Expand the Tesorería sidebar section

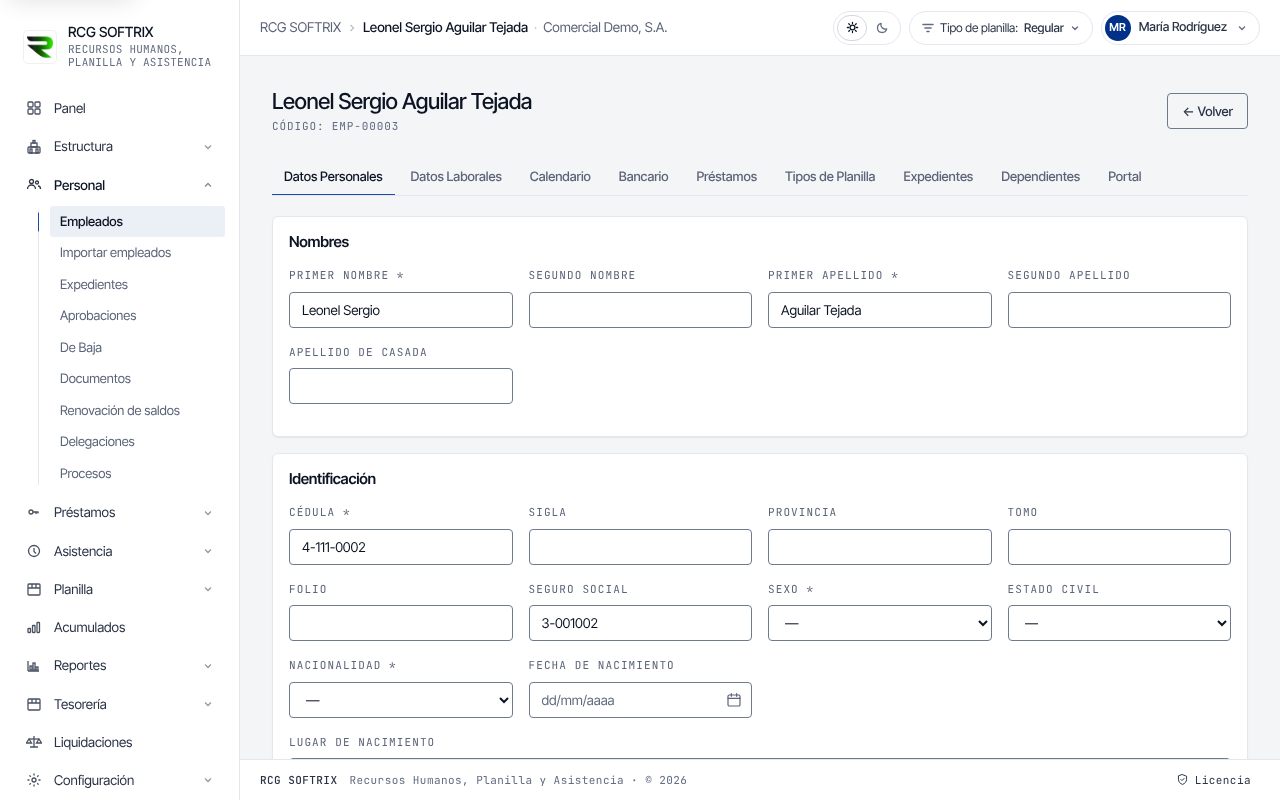point(208,704)
